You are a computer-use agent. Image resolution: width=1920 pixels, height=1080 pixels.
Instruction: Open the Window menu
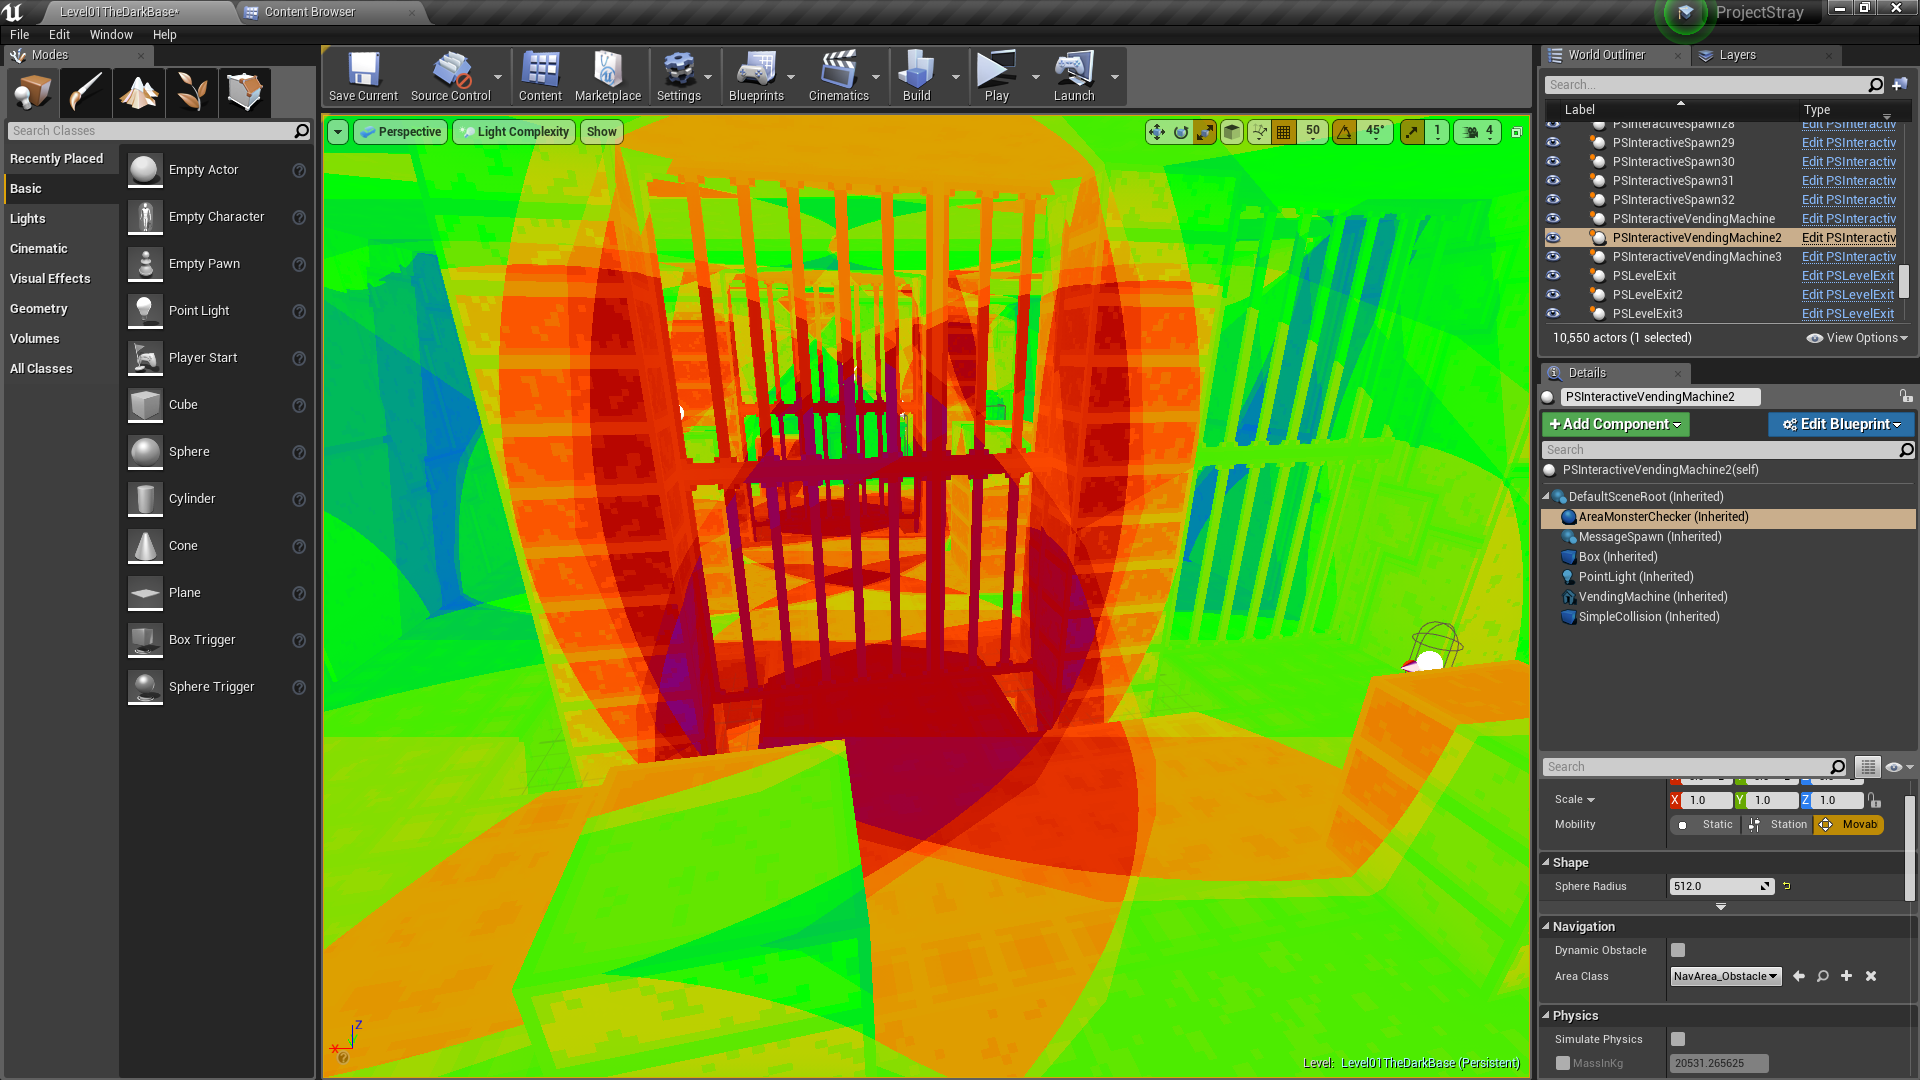tap(110, 34)
